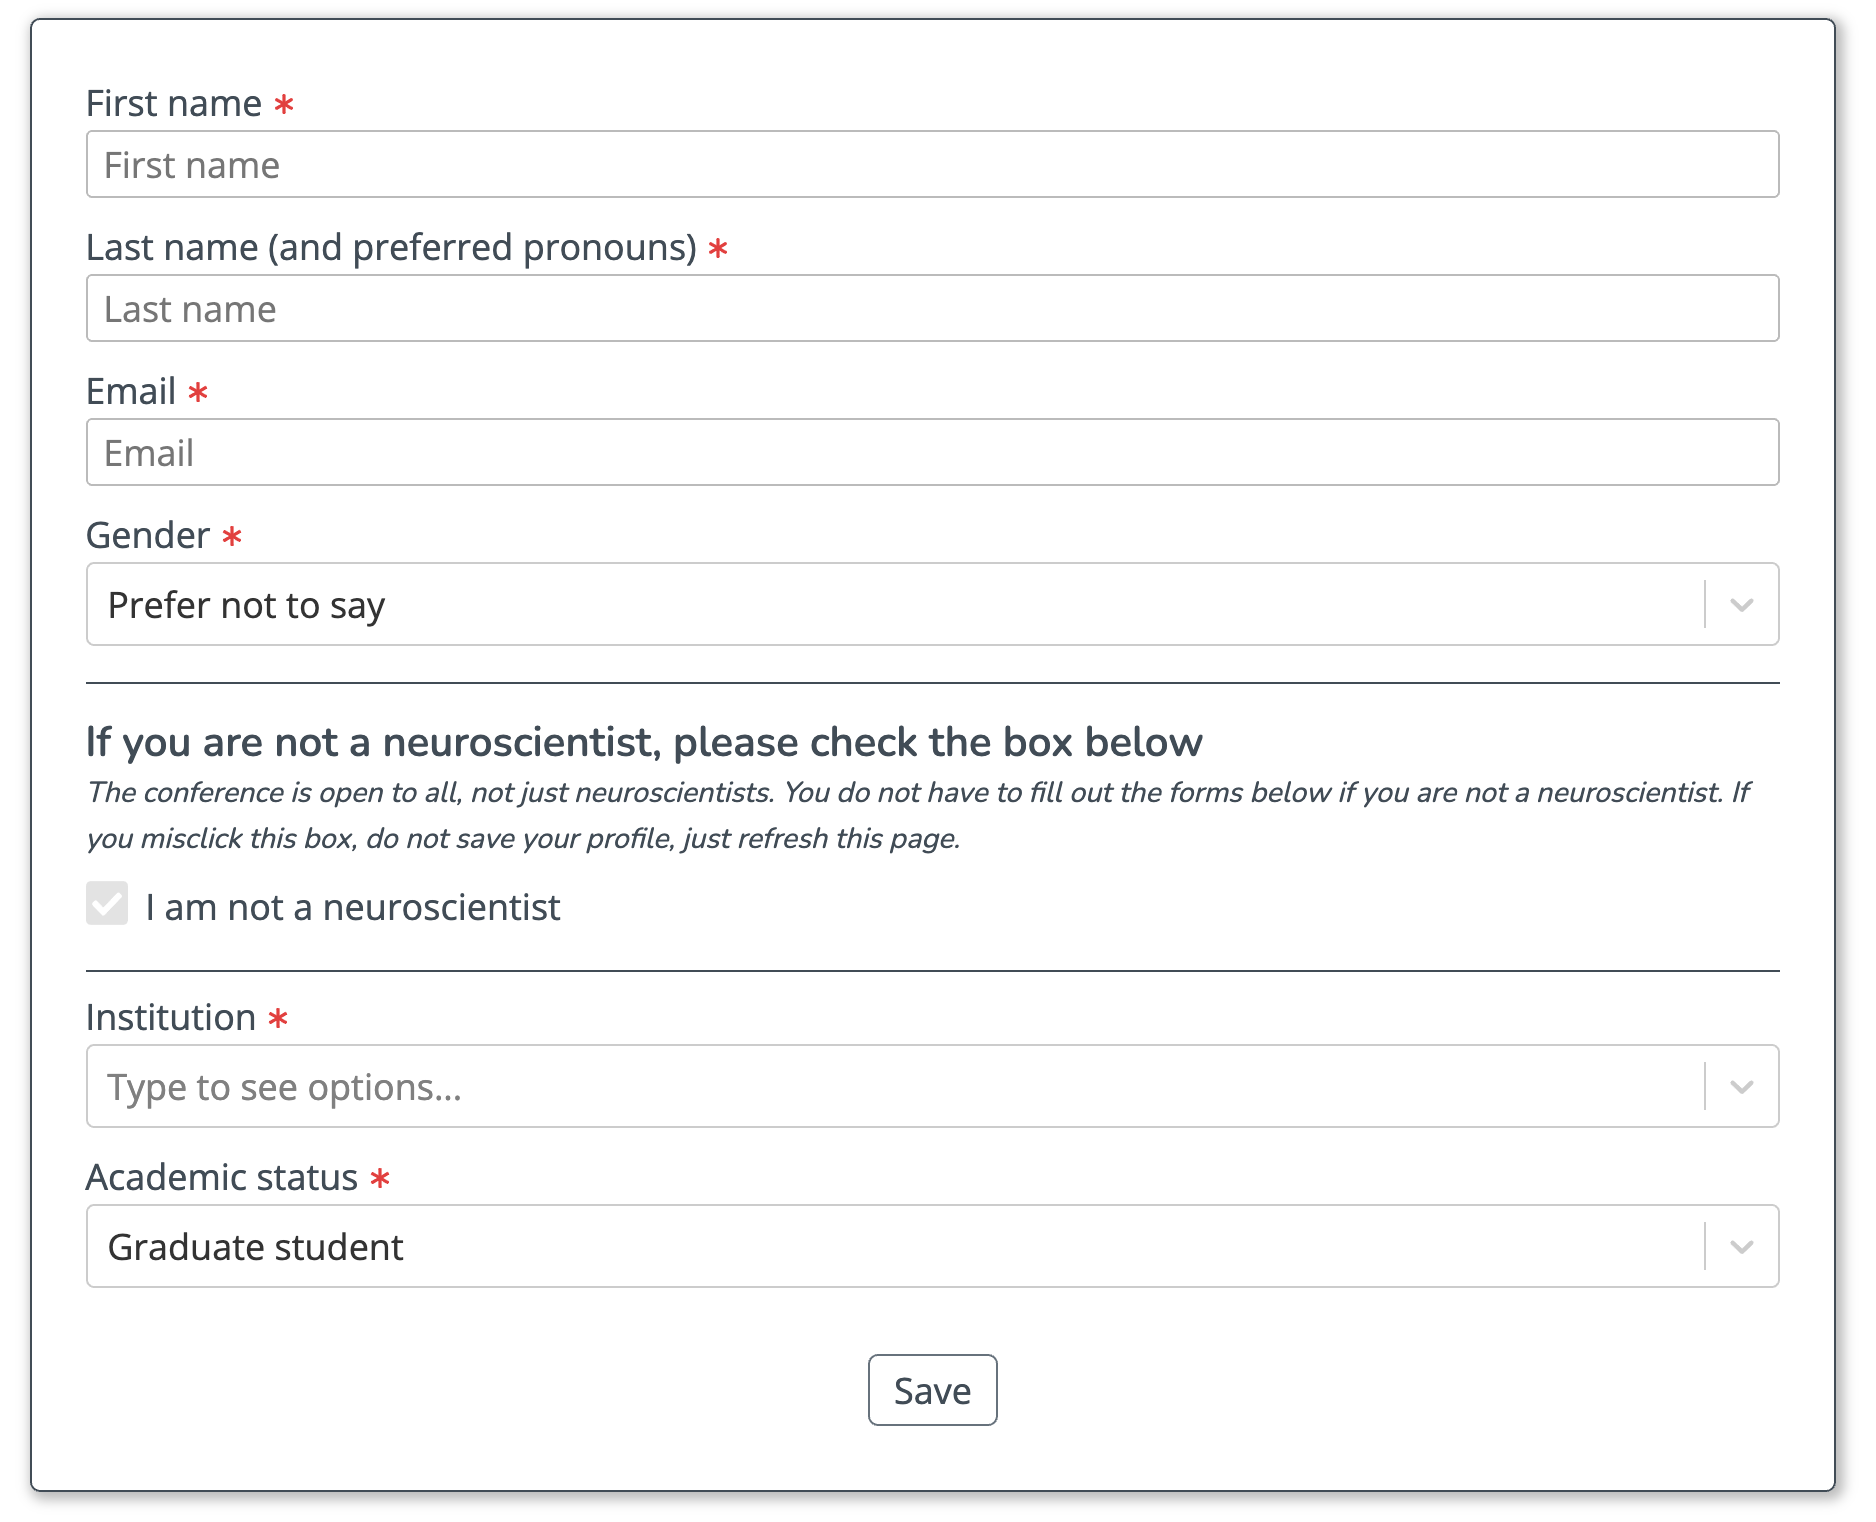The width and height of the screenshot is (1876, 1522).
Task: Click the 'I am not a neuroscientist' label
Action: pos(352,908)
